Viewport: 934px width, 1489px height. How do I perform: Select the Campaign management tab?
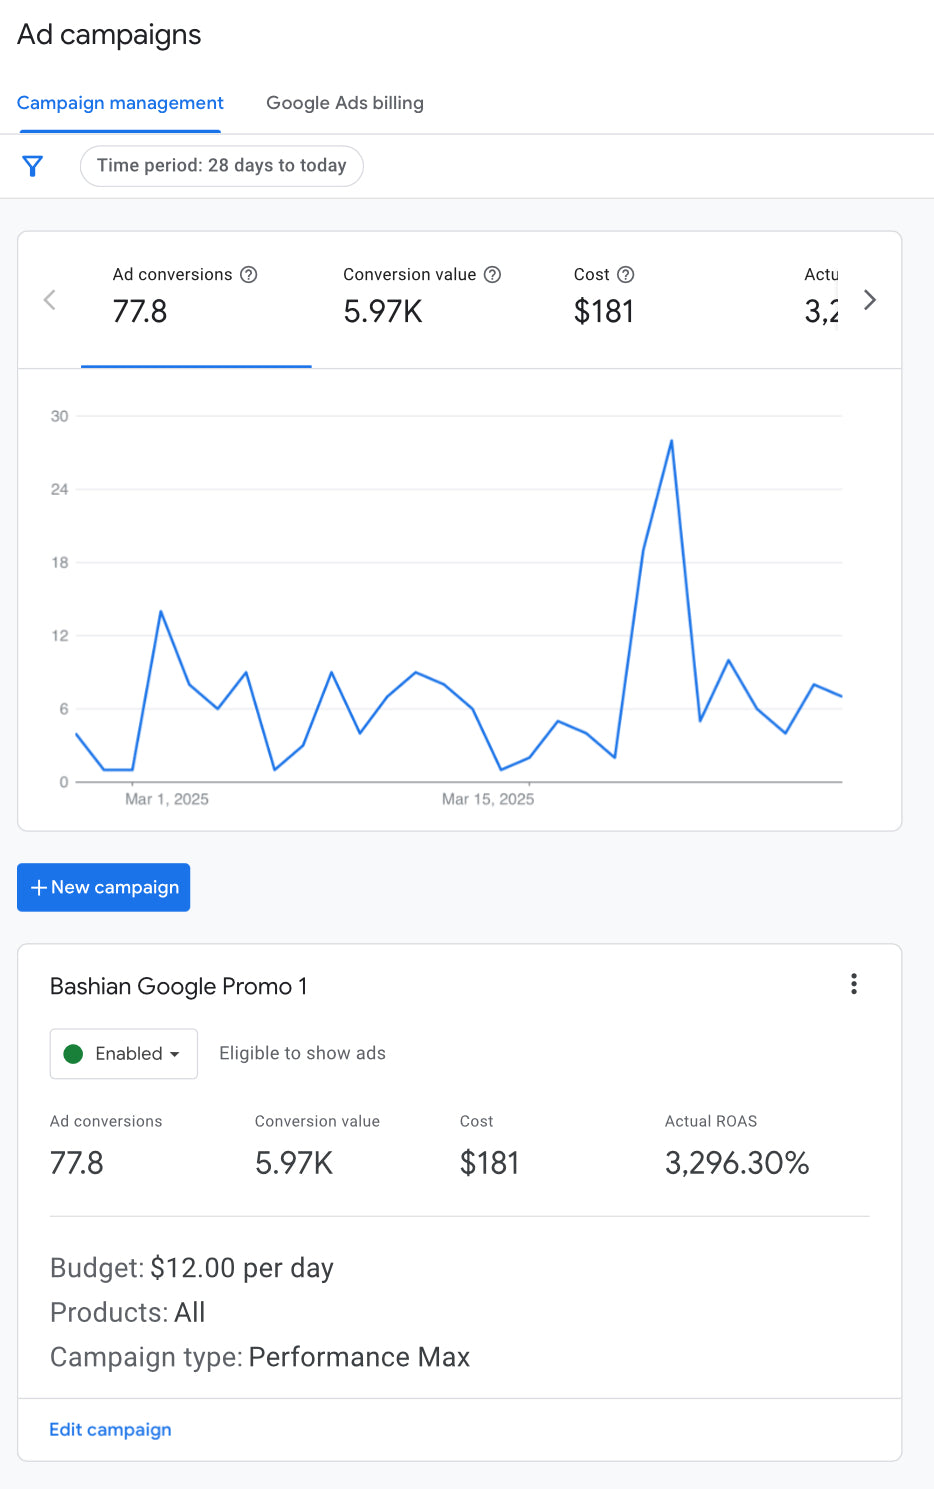[x=120, y=103]
